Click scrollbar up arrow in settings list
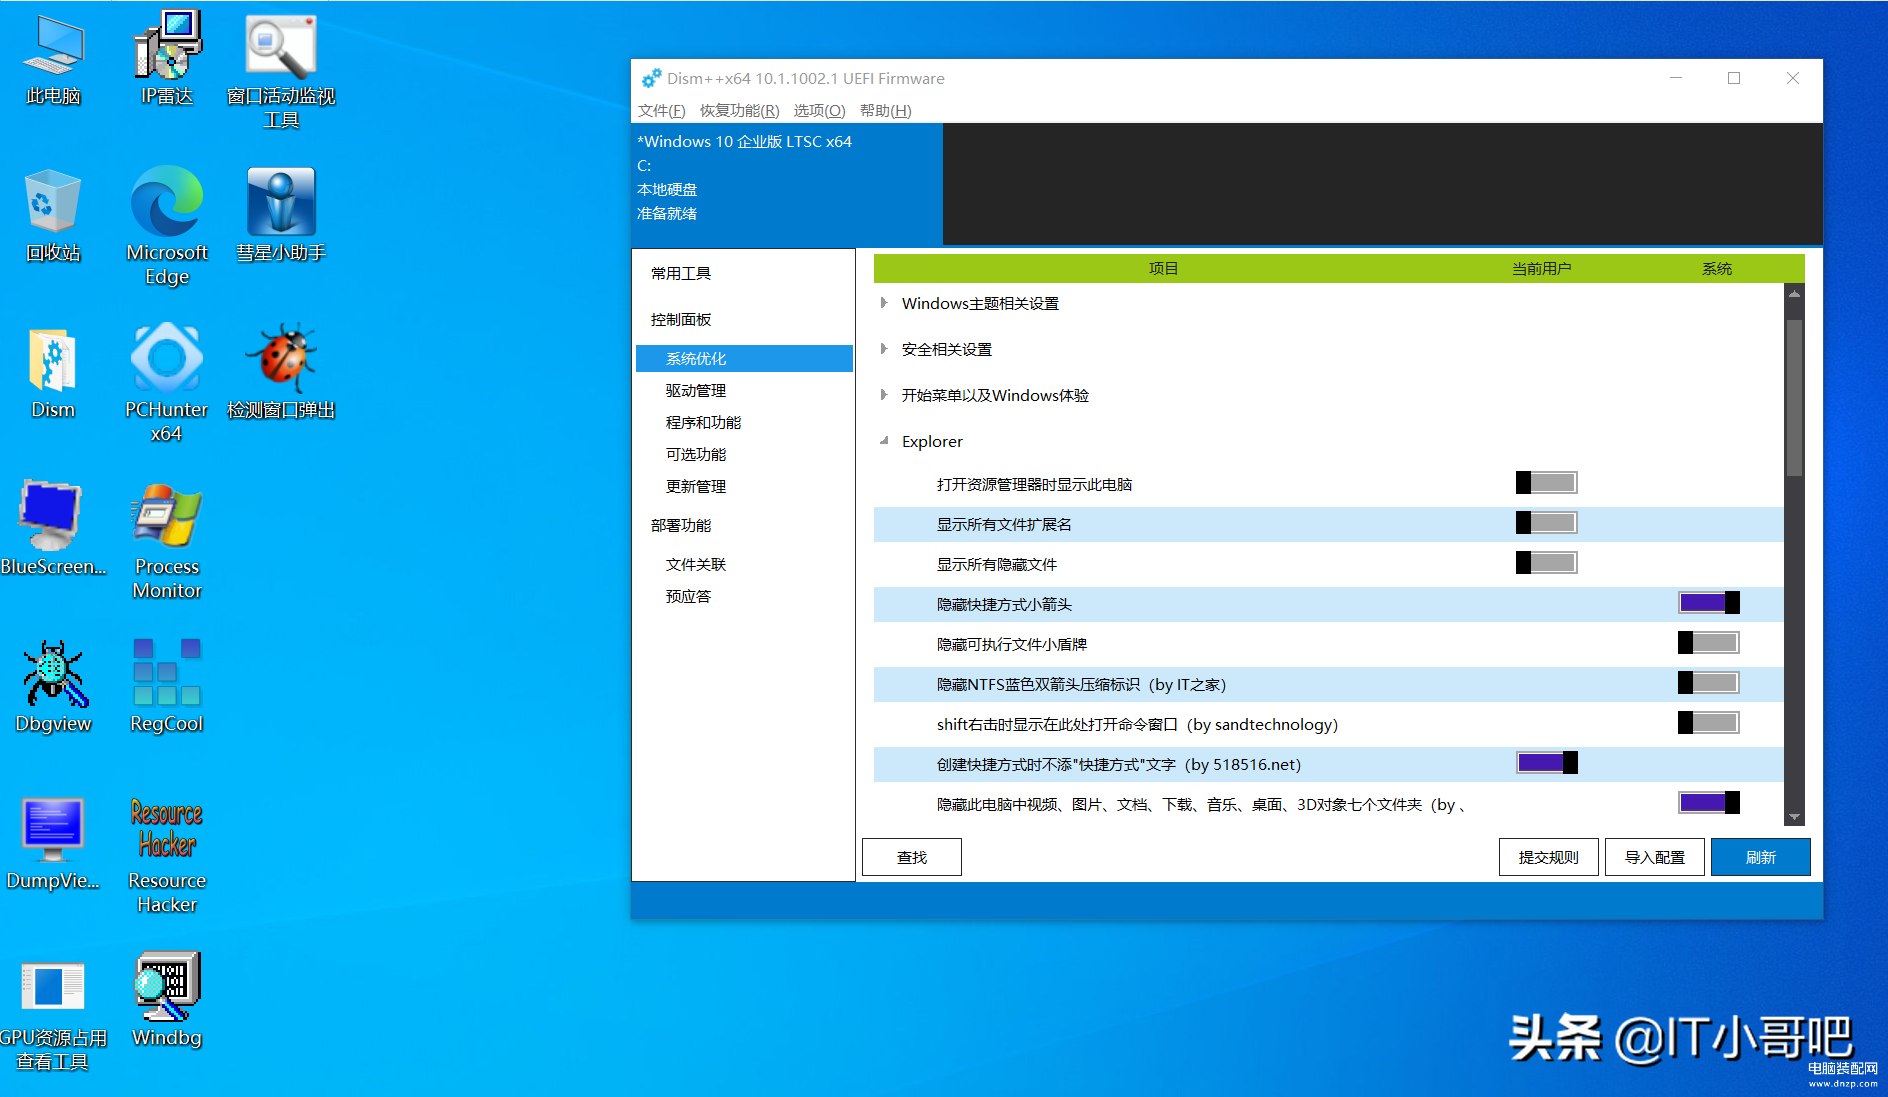Image resolution: width=1888 pixels, height=1097 pixels. click(1795, 294)
